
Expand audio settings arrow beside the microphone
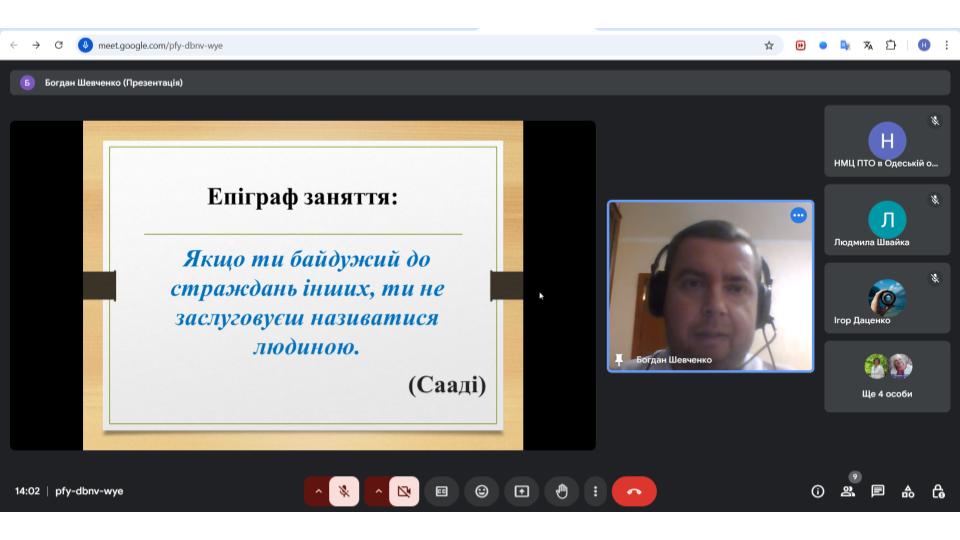tap(318, 491)
